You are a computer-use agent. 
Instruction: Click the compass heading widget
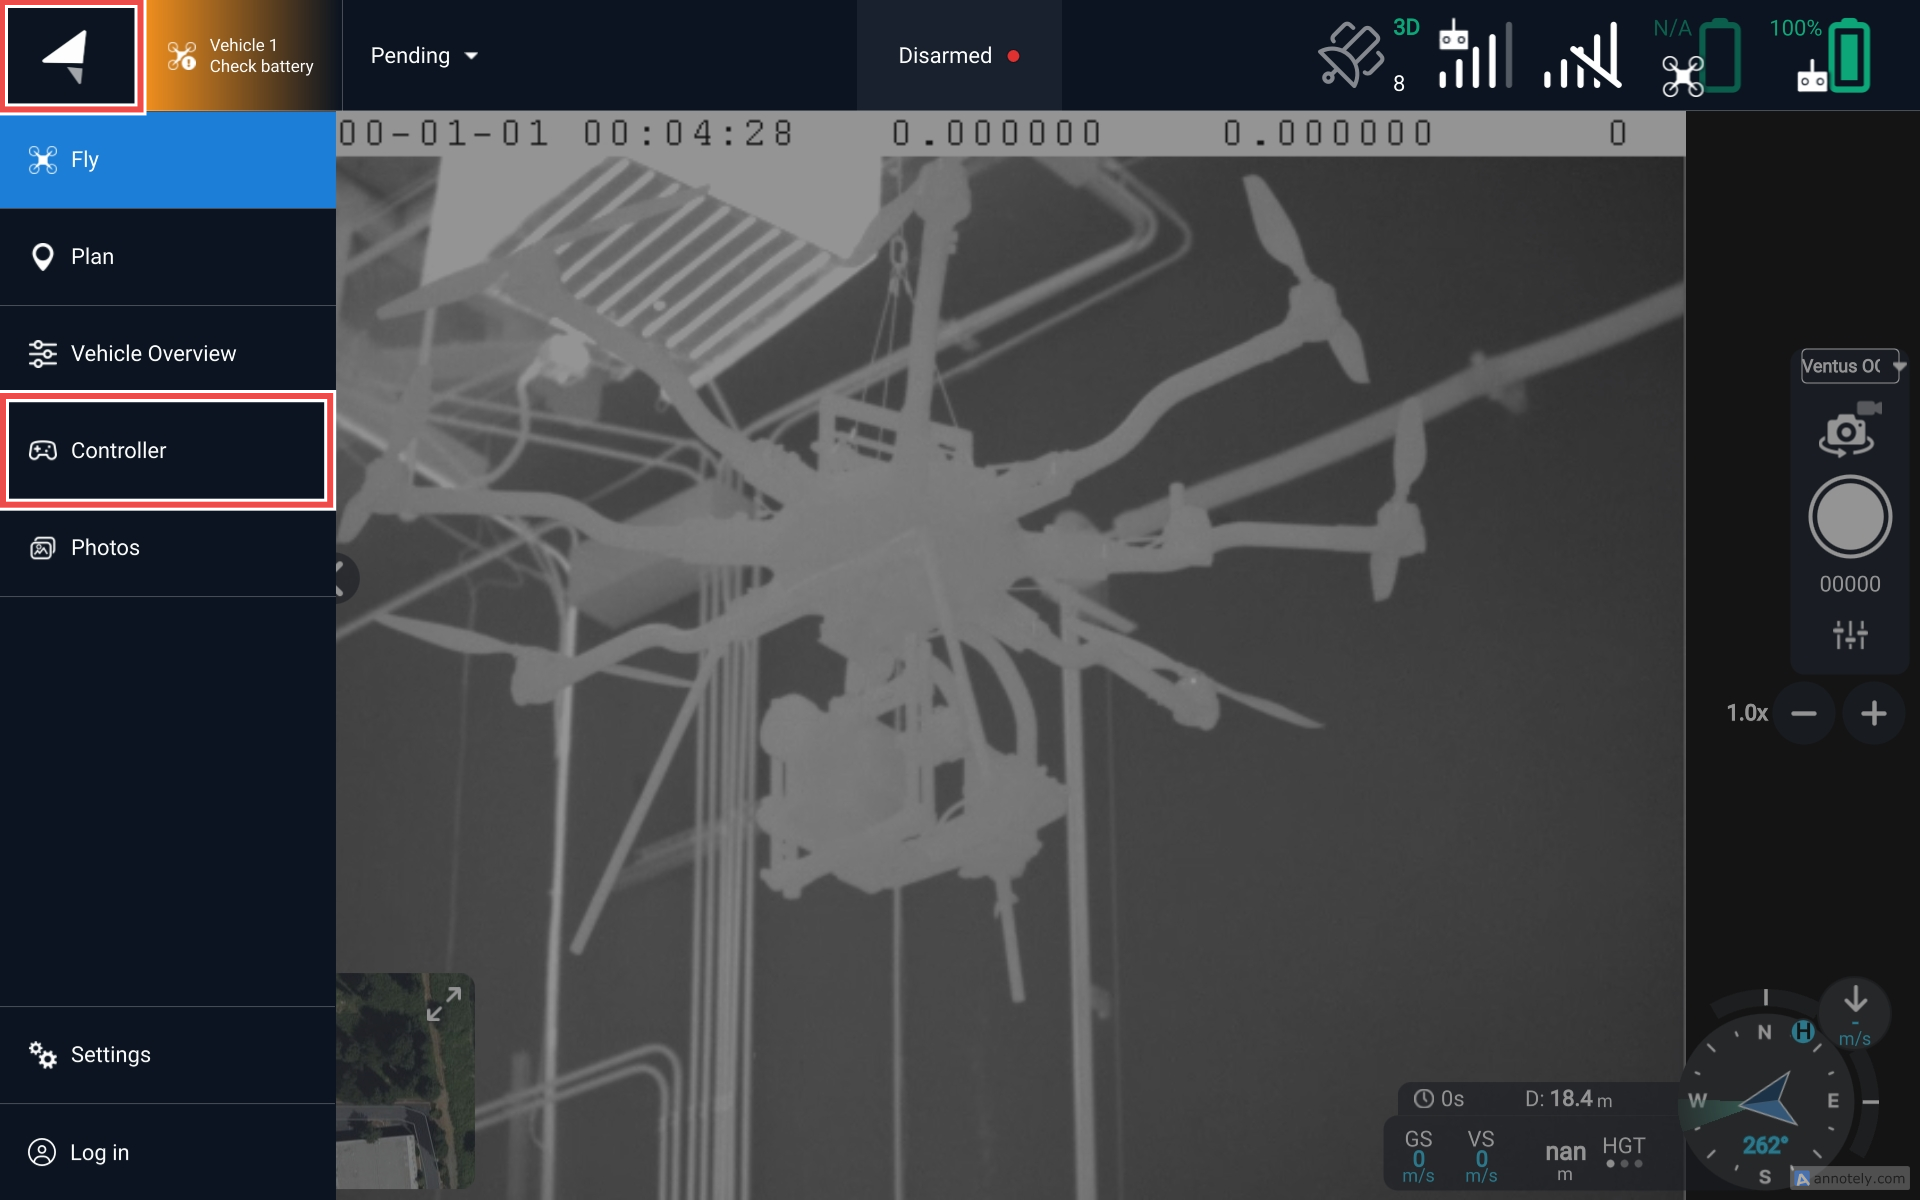tap(1768, 1102)
